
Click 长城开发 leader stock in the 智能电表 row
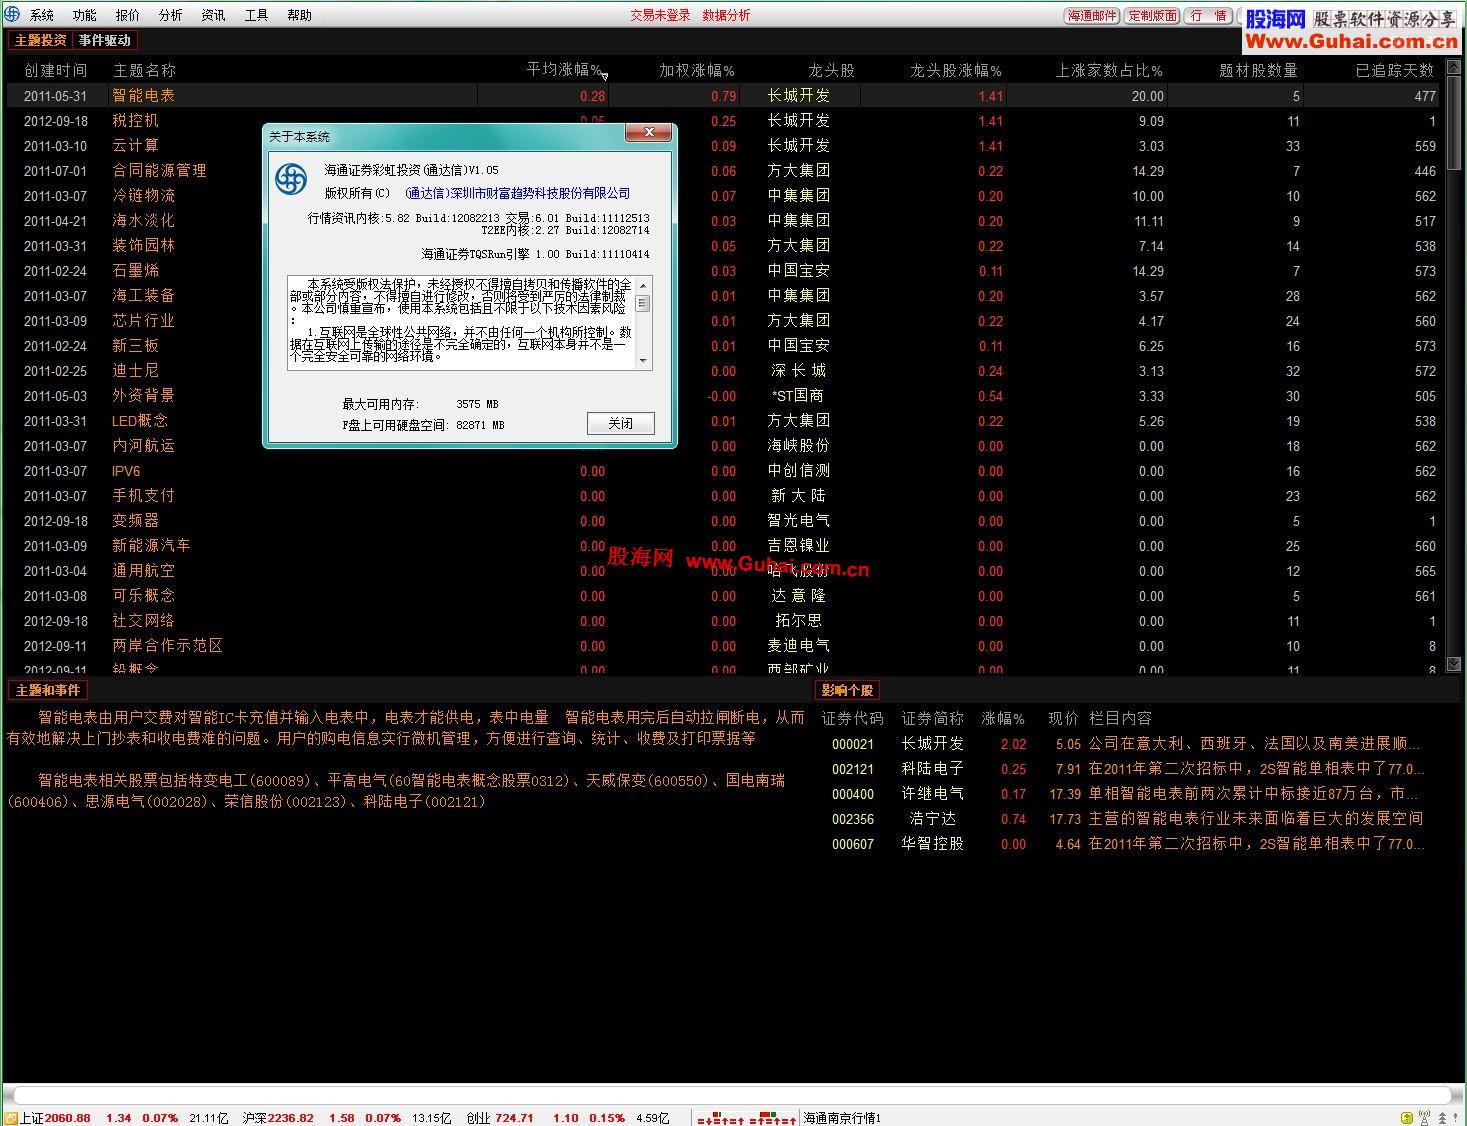(x=799, y=96)
